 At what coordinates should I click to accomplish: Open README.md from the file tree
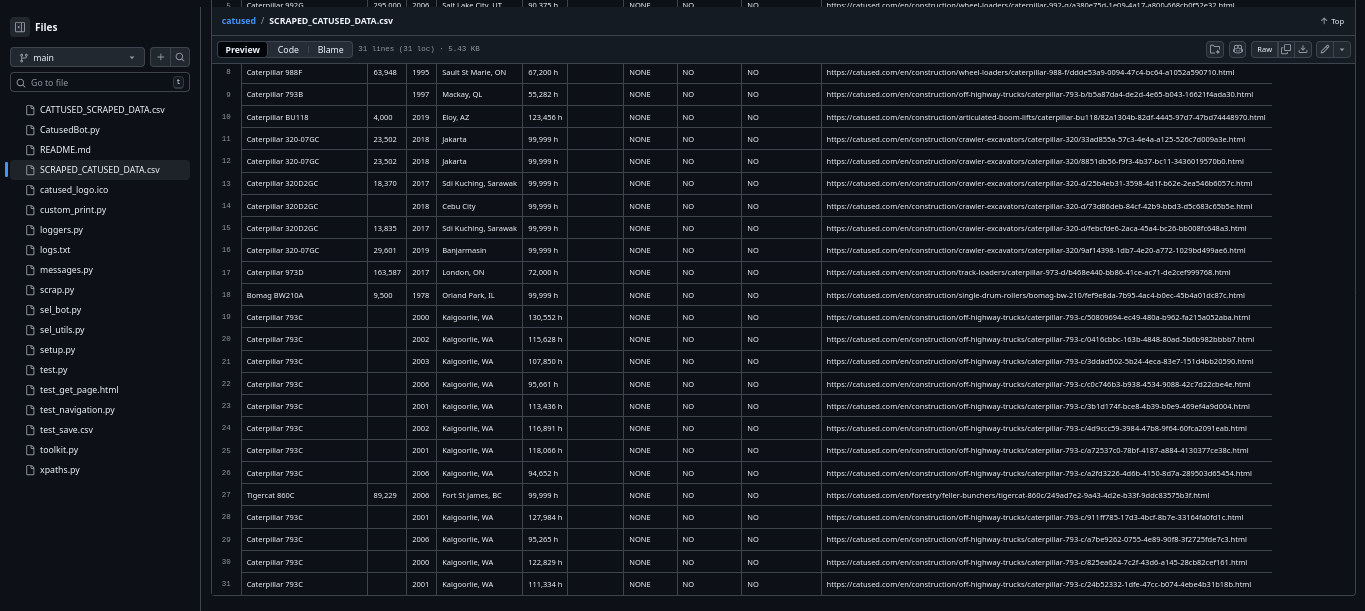[65, 149]
